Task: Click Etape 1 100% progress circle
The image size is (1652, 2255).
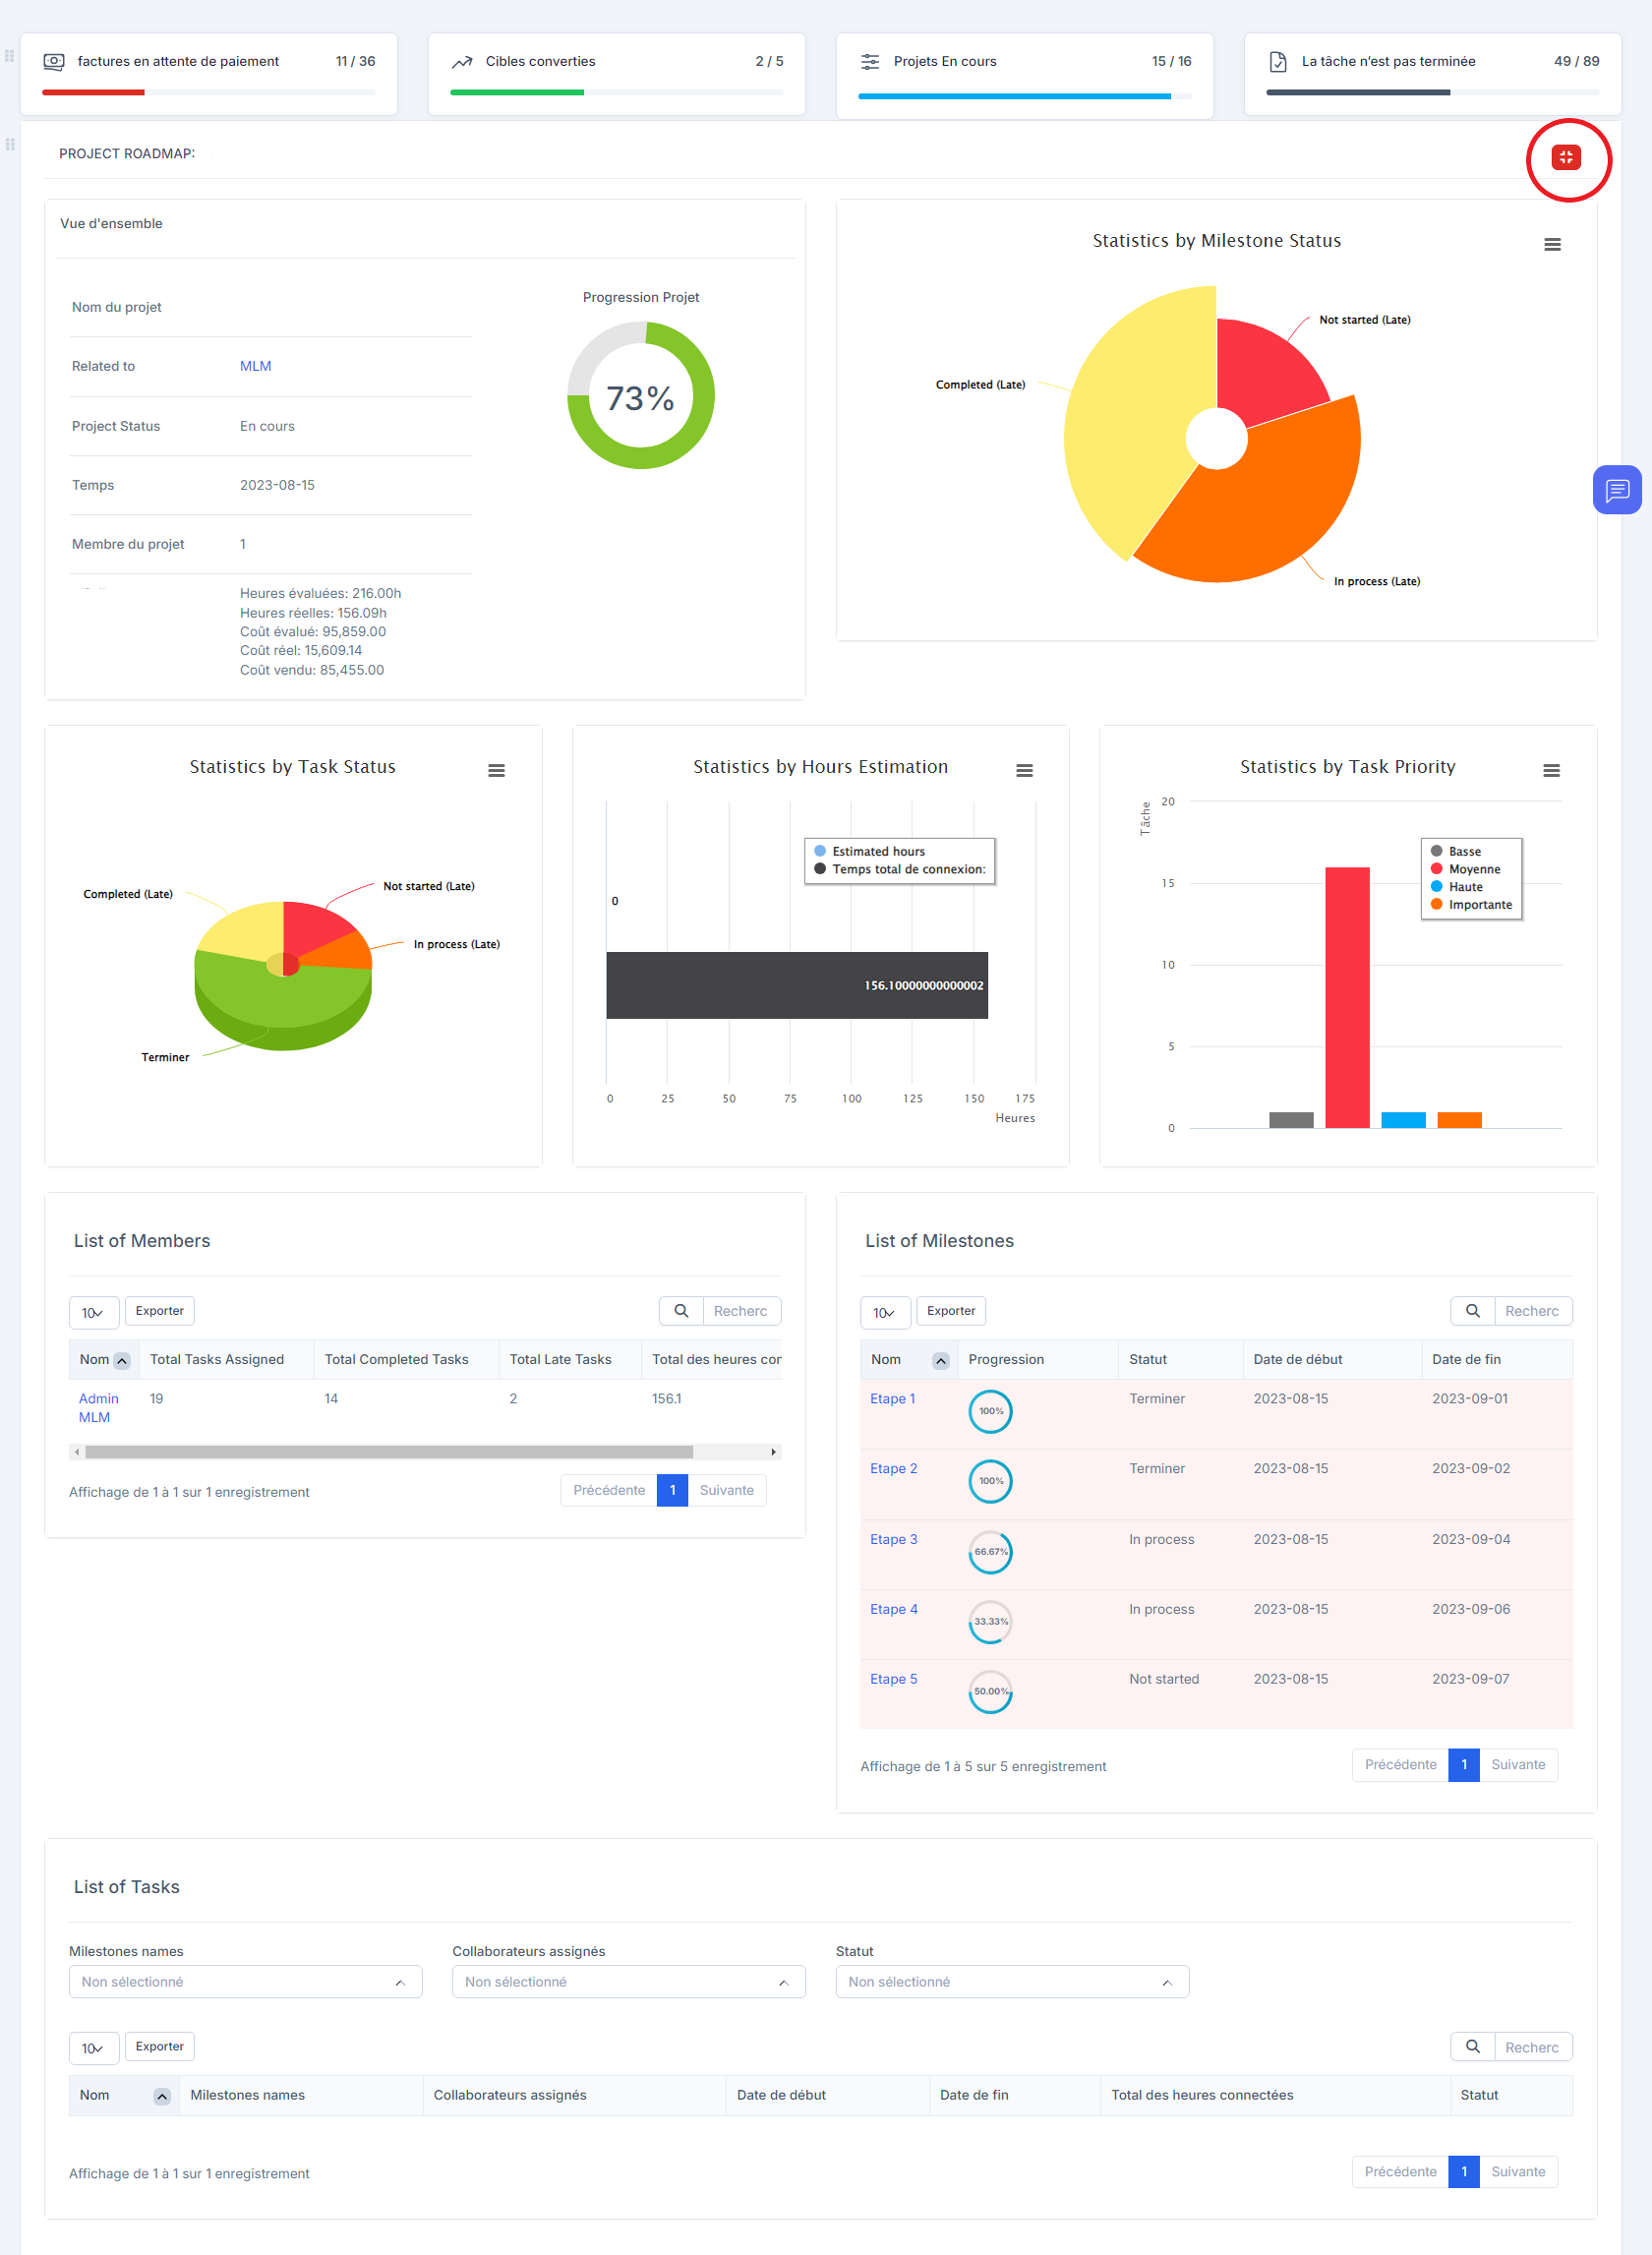Action: coord(990,1411)
